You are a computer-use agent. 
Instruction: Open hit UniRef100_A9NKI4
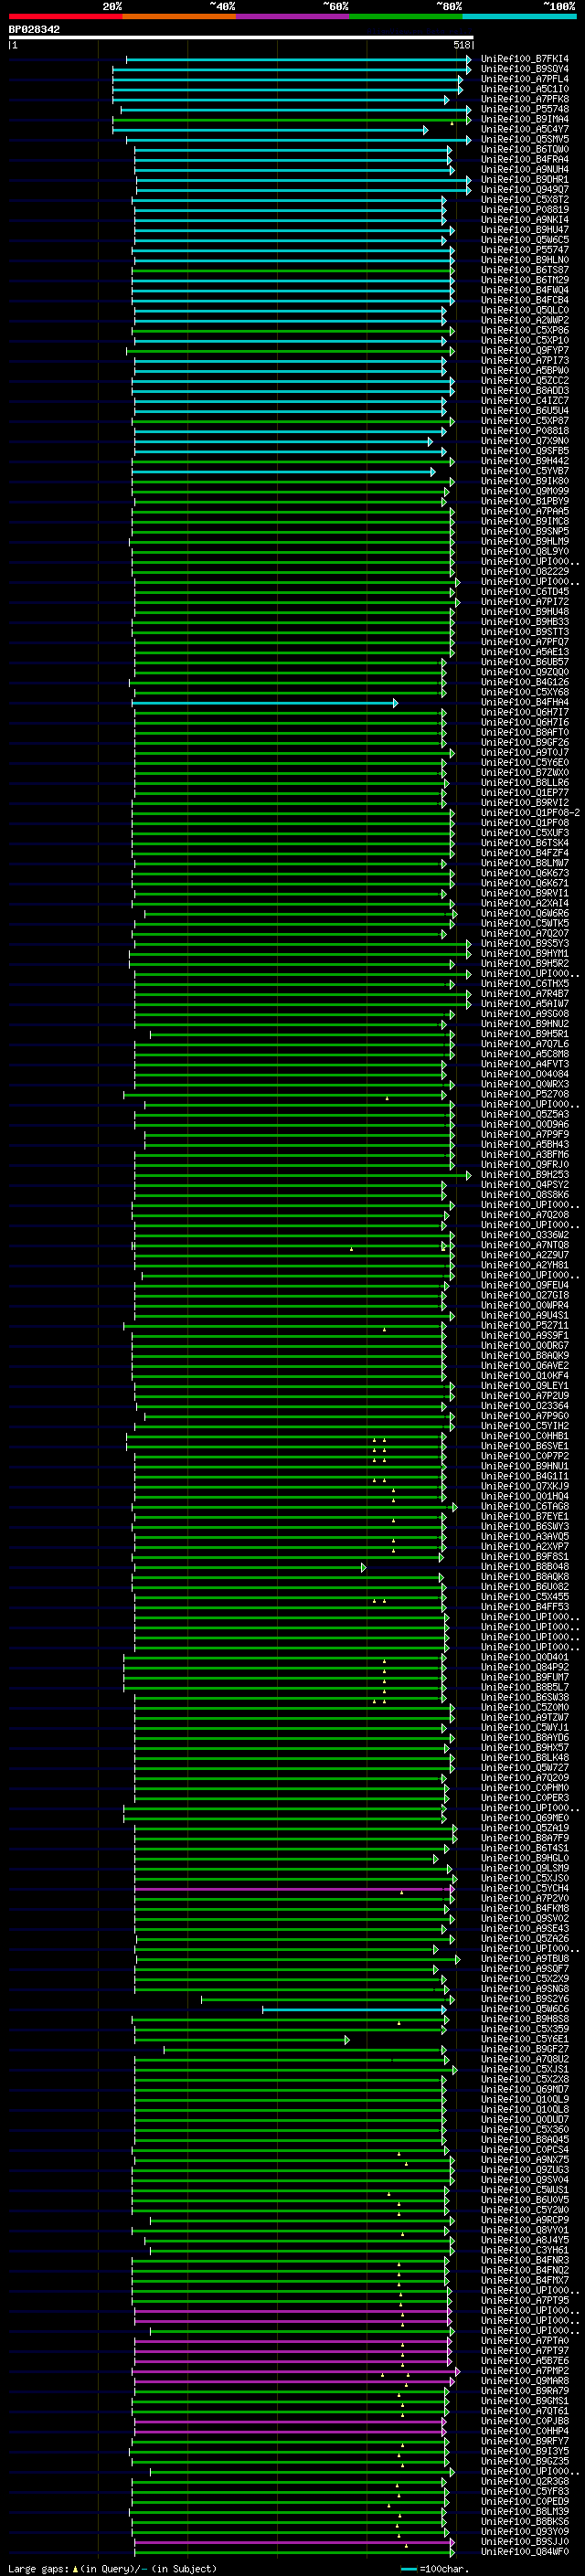pyautogui.click(x=525, y=220)
